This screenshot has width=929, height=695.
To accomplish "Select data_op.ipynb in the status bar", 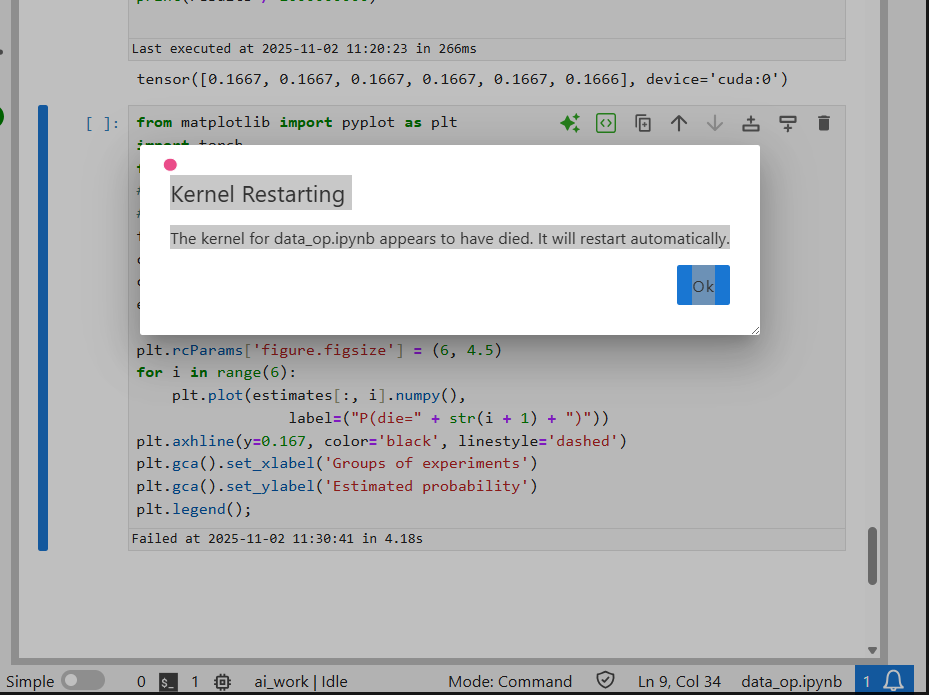I will (x=792, y=681).
